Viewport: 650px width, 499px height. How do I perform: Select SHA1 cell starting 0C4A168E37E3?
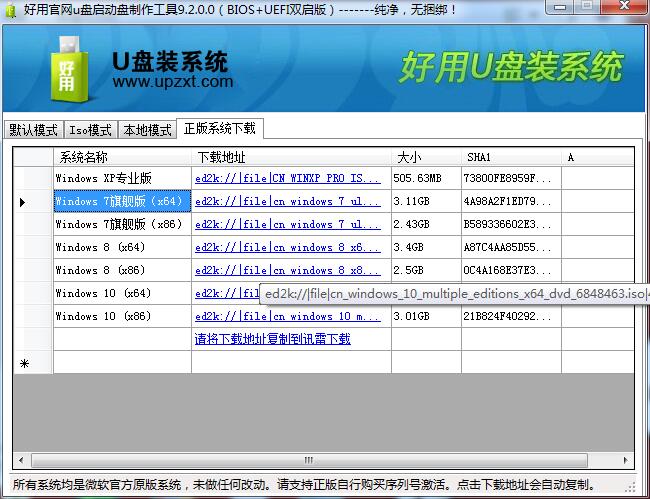tap(511, 270)
